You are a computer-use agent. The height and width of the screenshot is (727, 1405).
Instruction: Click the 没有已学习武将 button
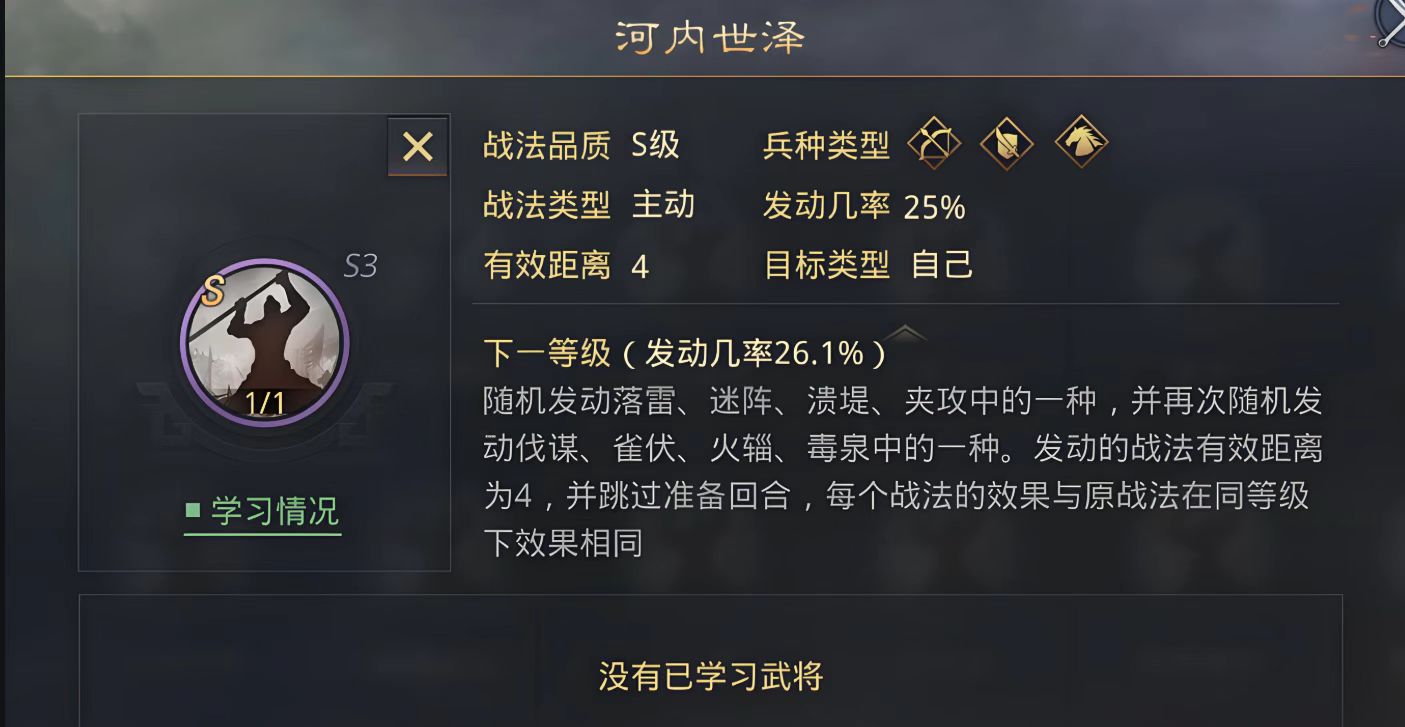coord(712,675)
